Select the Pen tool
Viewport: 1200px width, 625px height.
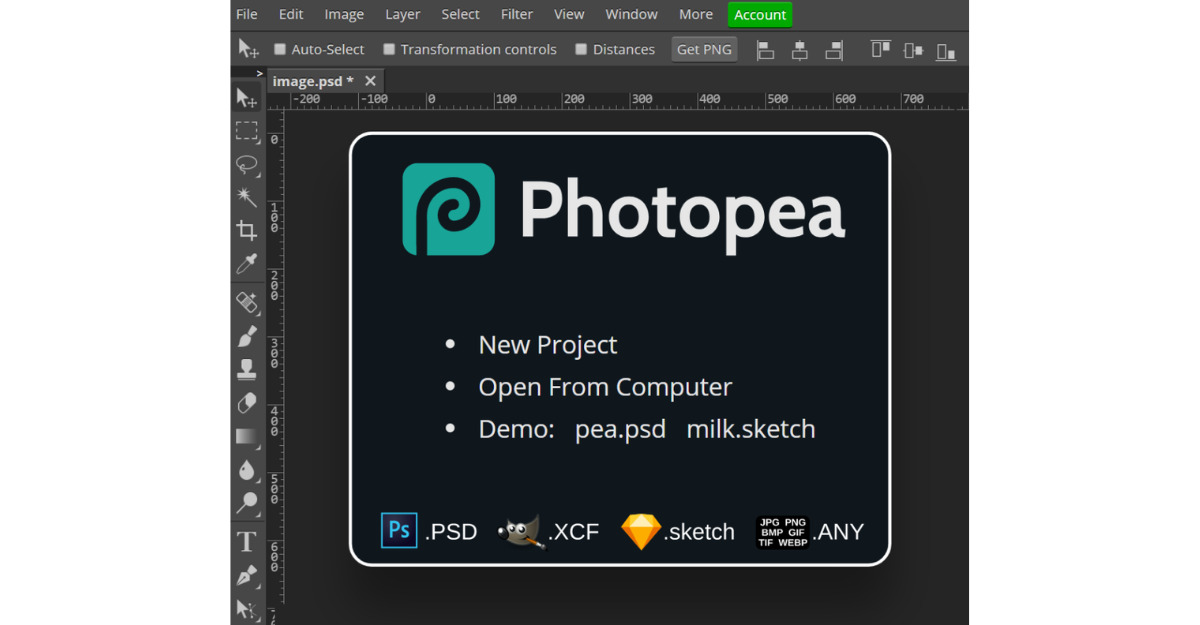click(x=247, y=576)
